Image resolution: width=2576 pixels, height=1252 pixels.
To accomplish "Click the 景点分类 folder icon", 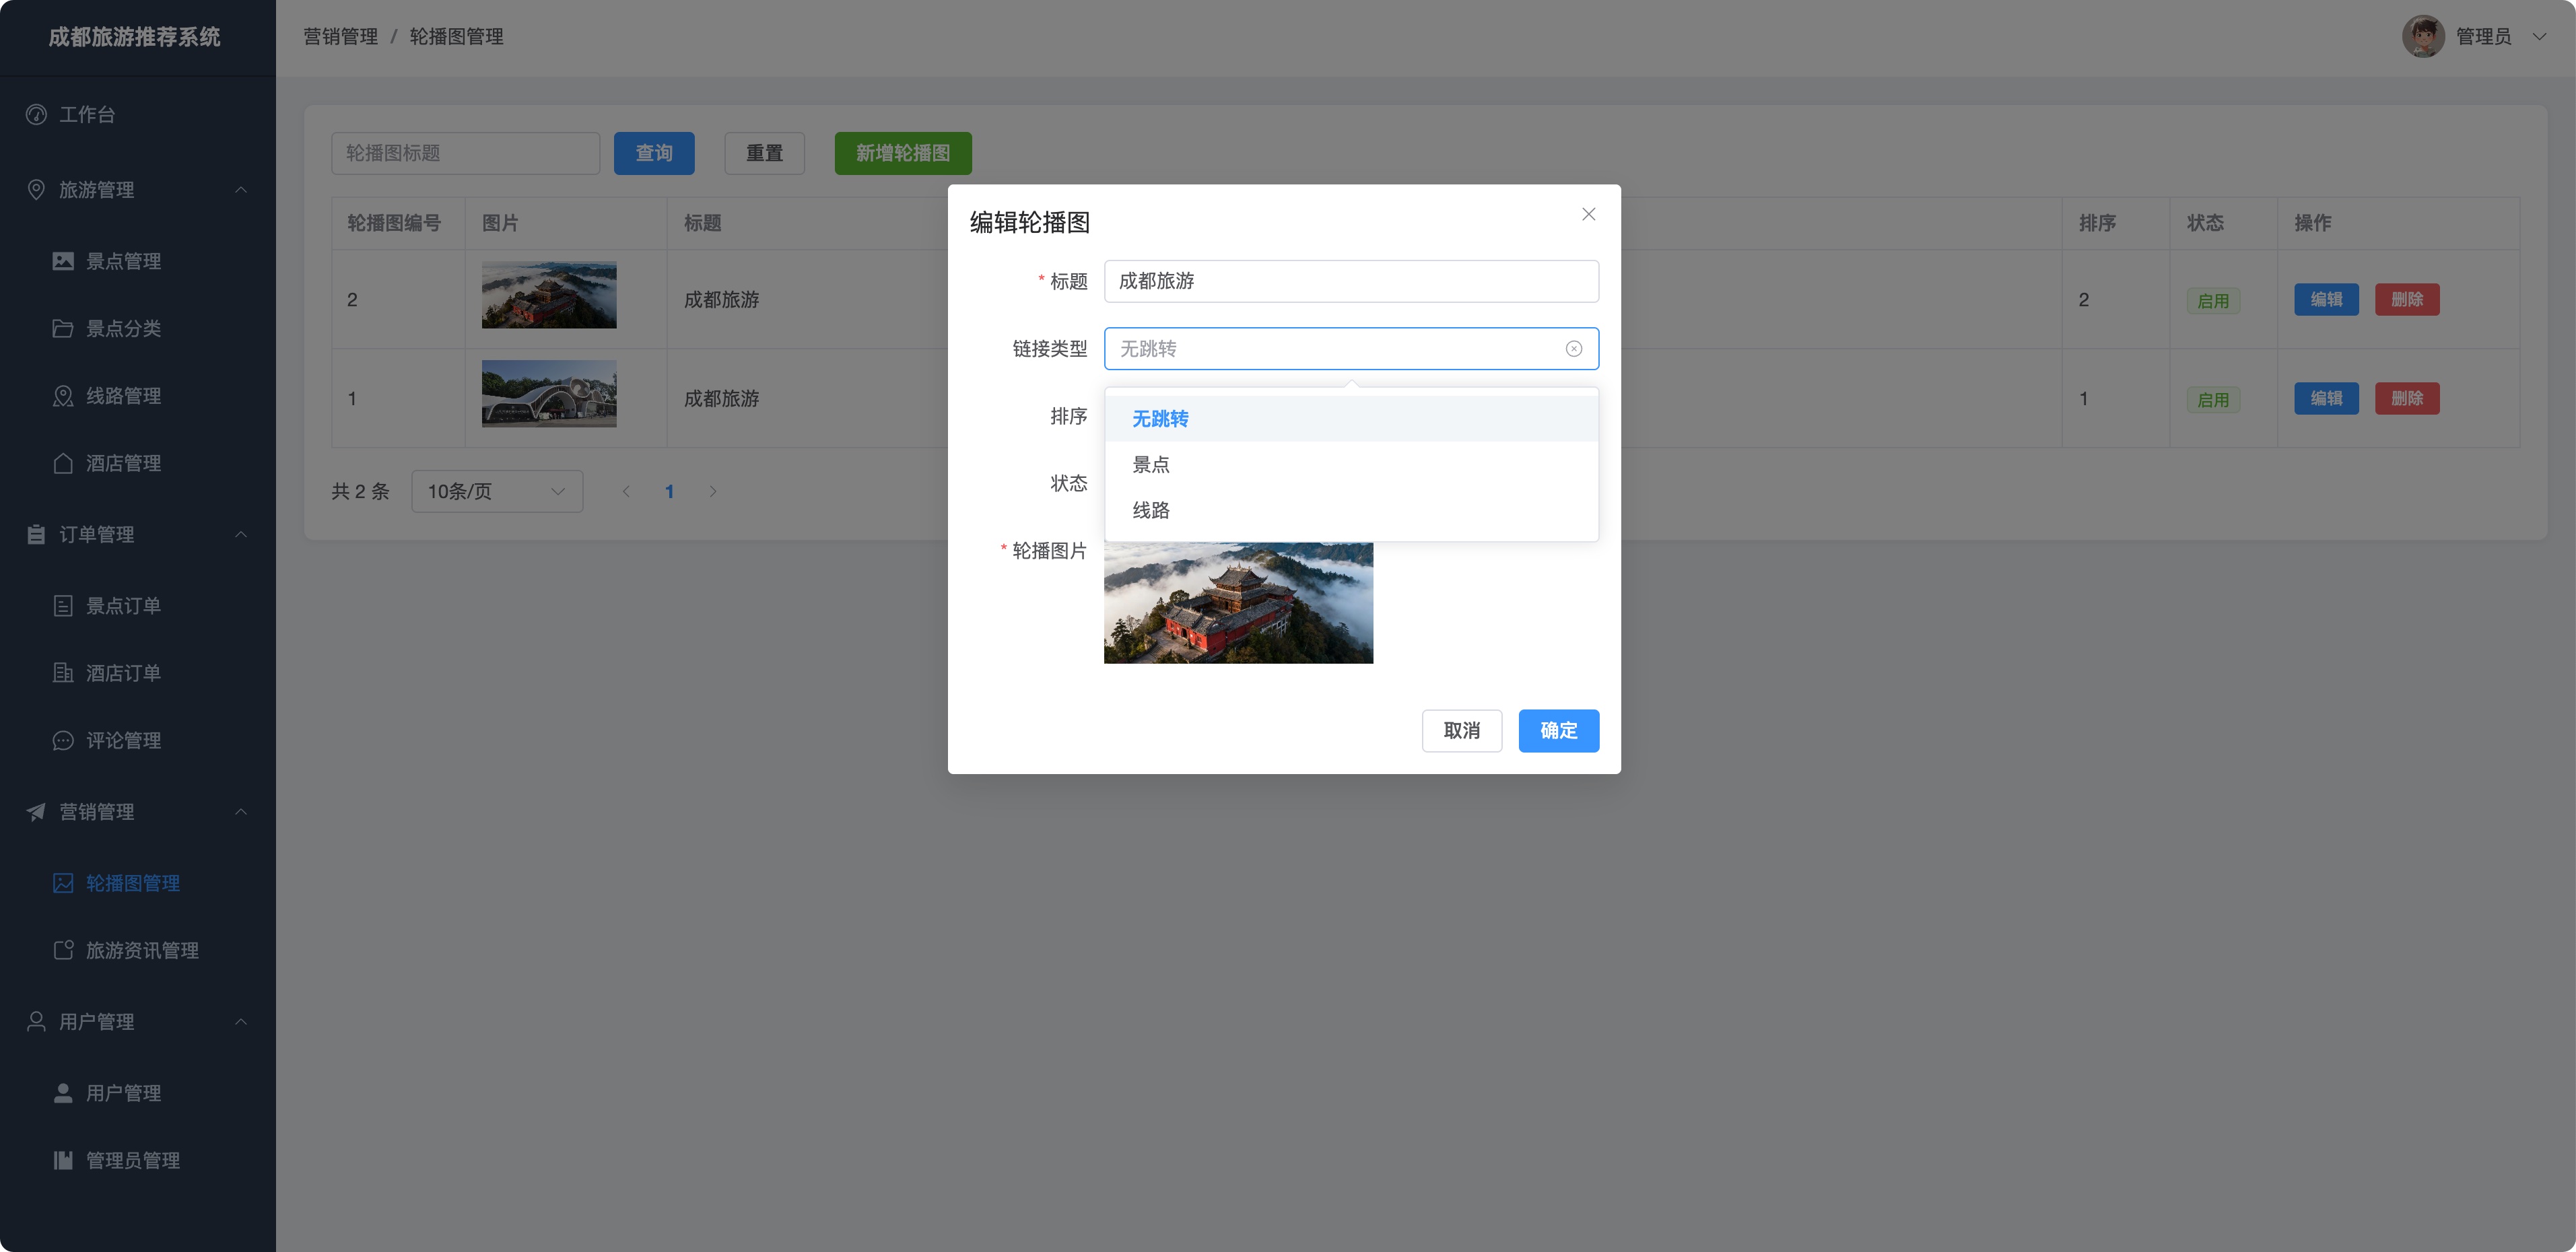I will pos(63,328).
